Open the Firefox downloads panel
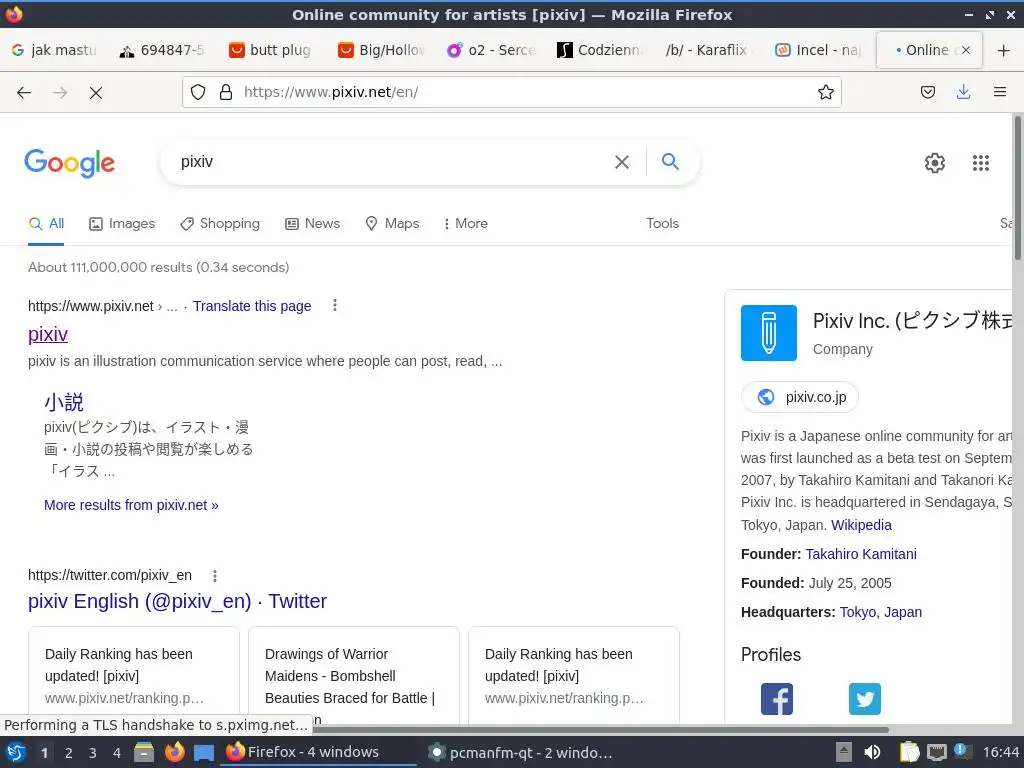The width and height of the screenshot is (1024, 768). (x=963, y=92)
